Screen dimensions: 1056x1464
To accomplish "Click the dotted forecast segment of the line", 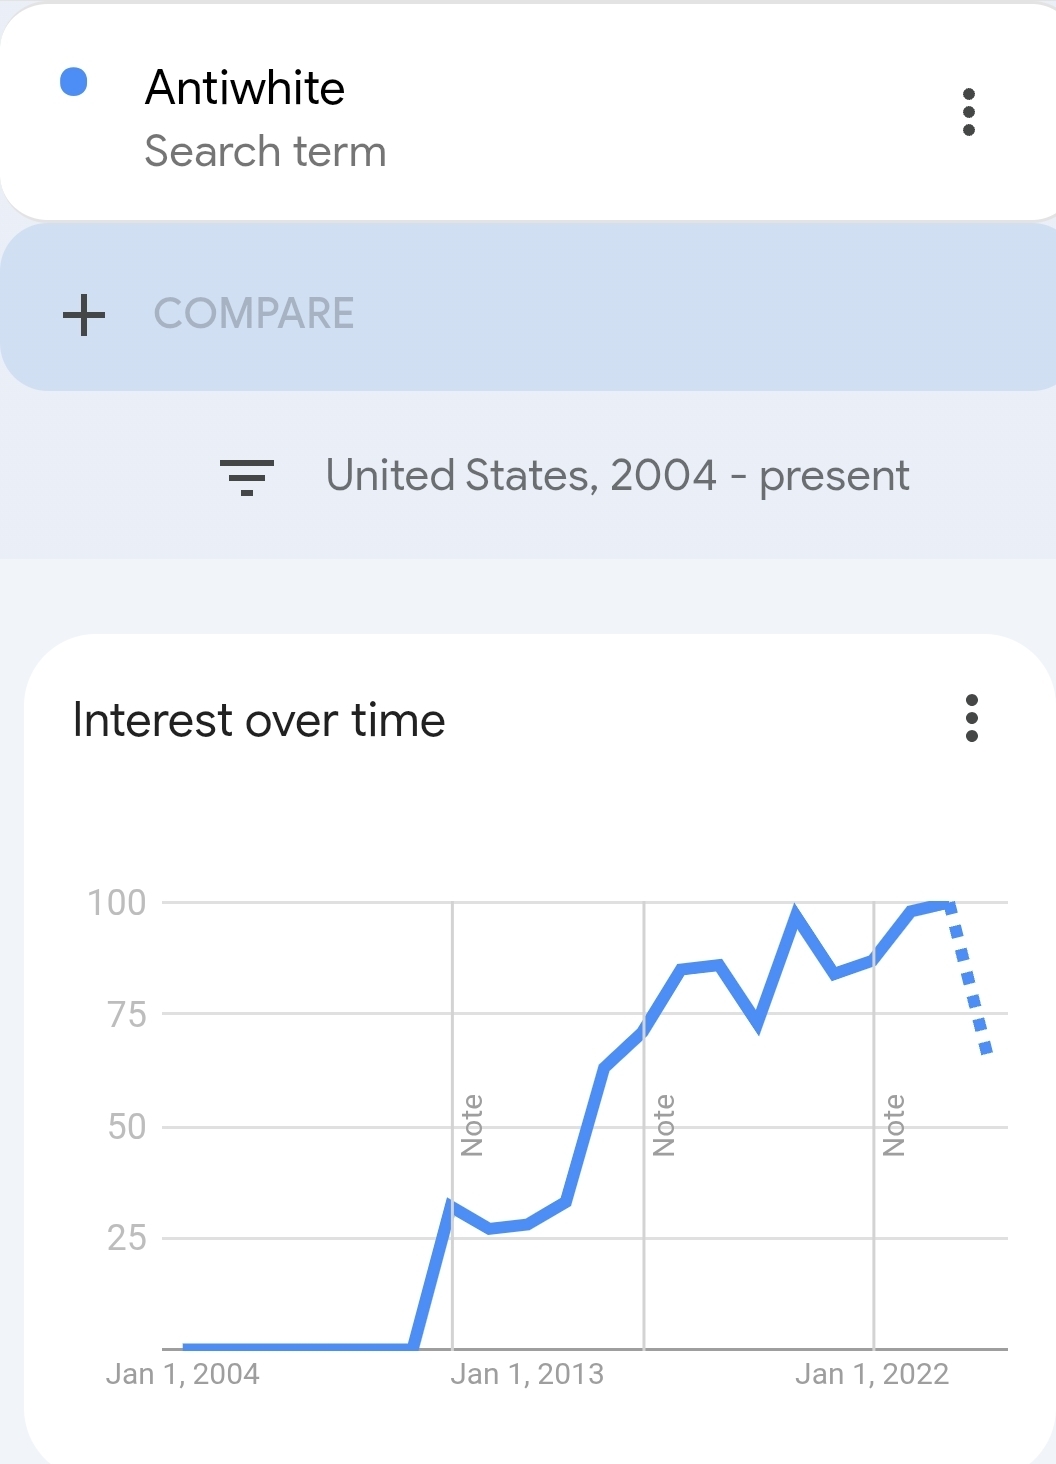I will coord(969,978).
